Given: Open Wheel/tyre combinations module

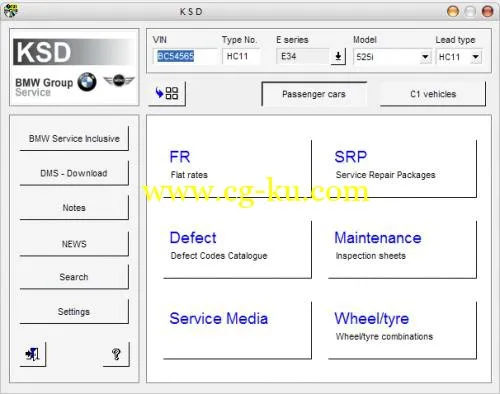Looking at the screenshot, I should (x=402, y=330).
